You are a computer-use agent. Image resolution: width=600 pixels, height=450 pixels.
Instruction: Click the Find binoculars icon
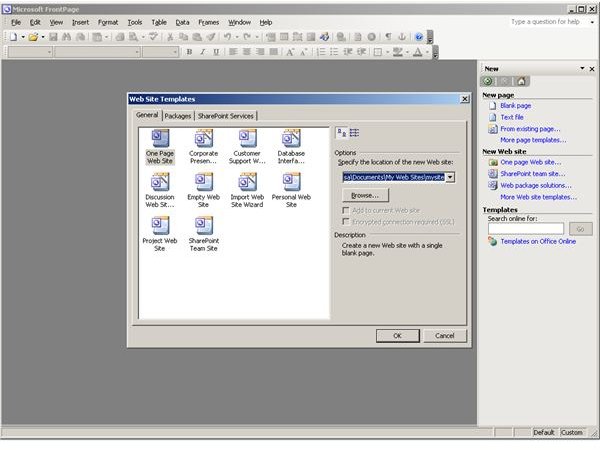pyautogui.click(x=67, y=37)
